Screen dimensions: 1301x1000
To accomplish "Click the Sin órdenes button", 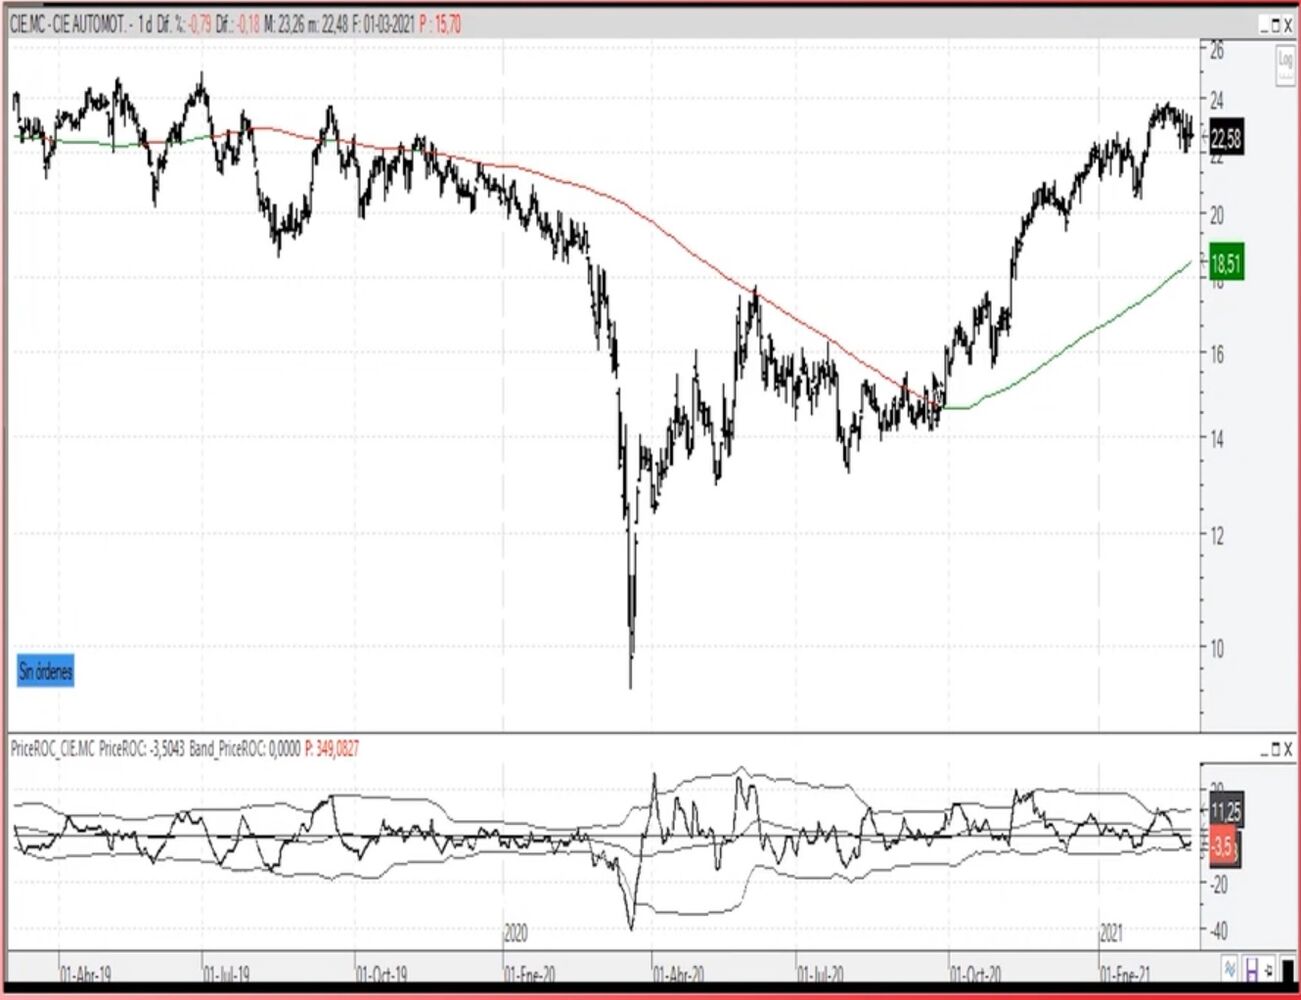I will tap(45, 671).
